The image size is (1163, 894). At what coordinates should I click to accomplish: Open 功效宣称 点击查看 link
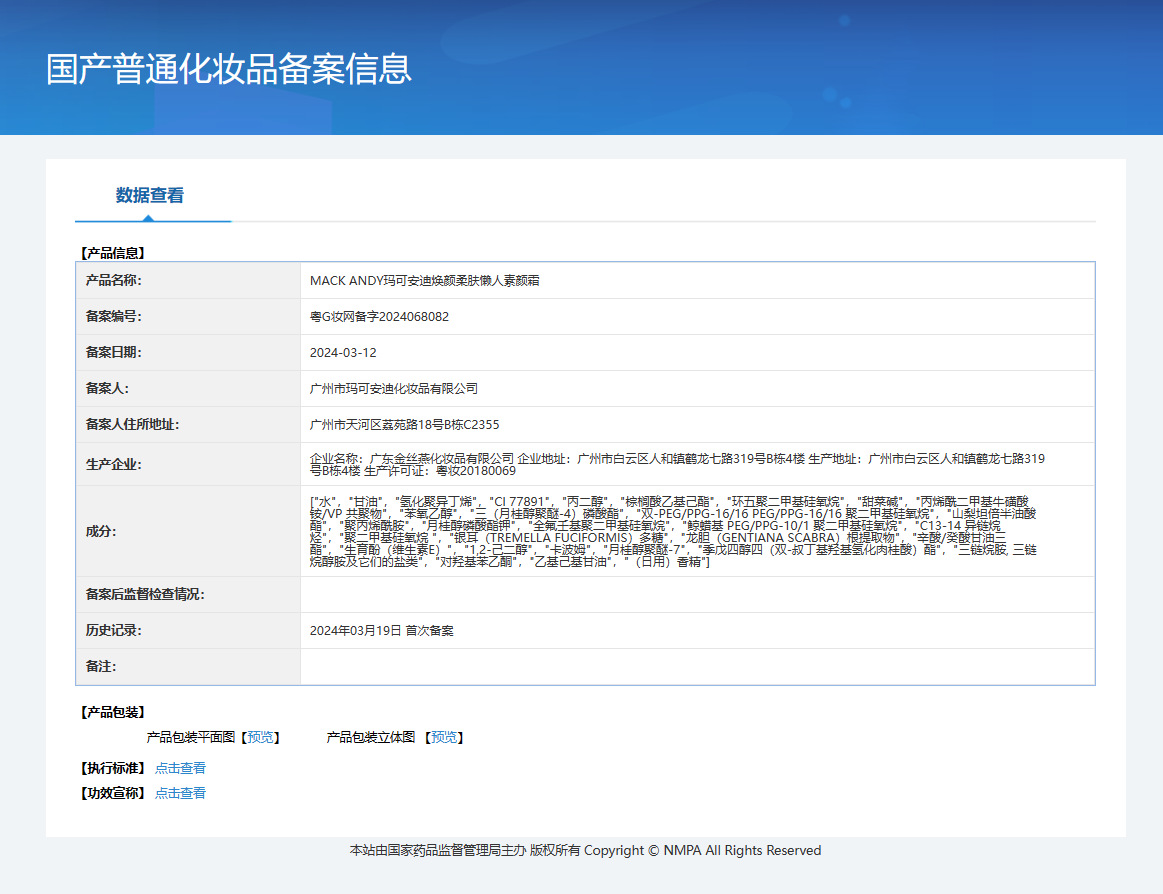click(x=180, y=793)
